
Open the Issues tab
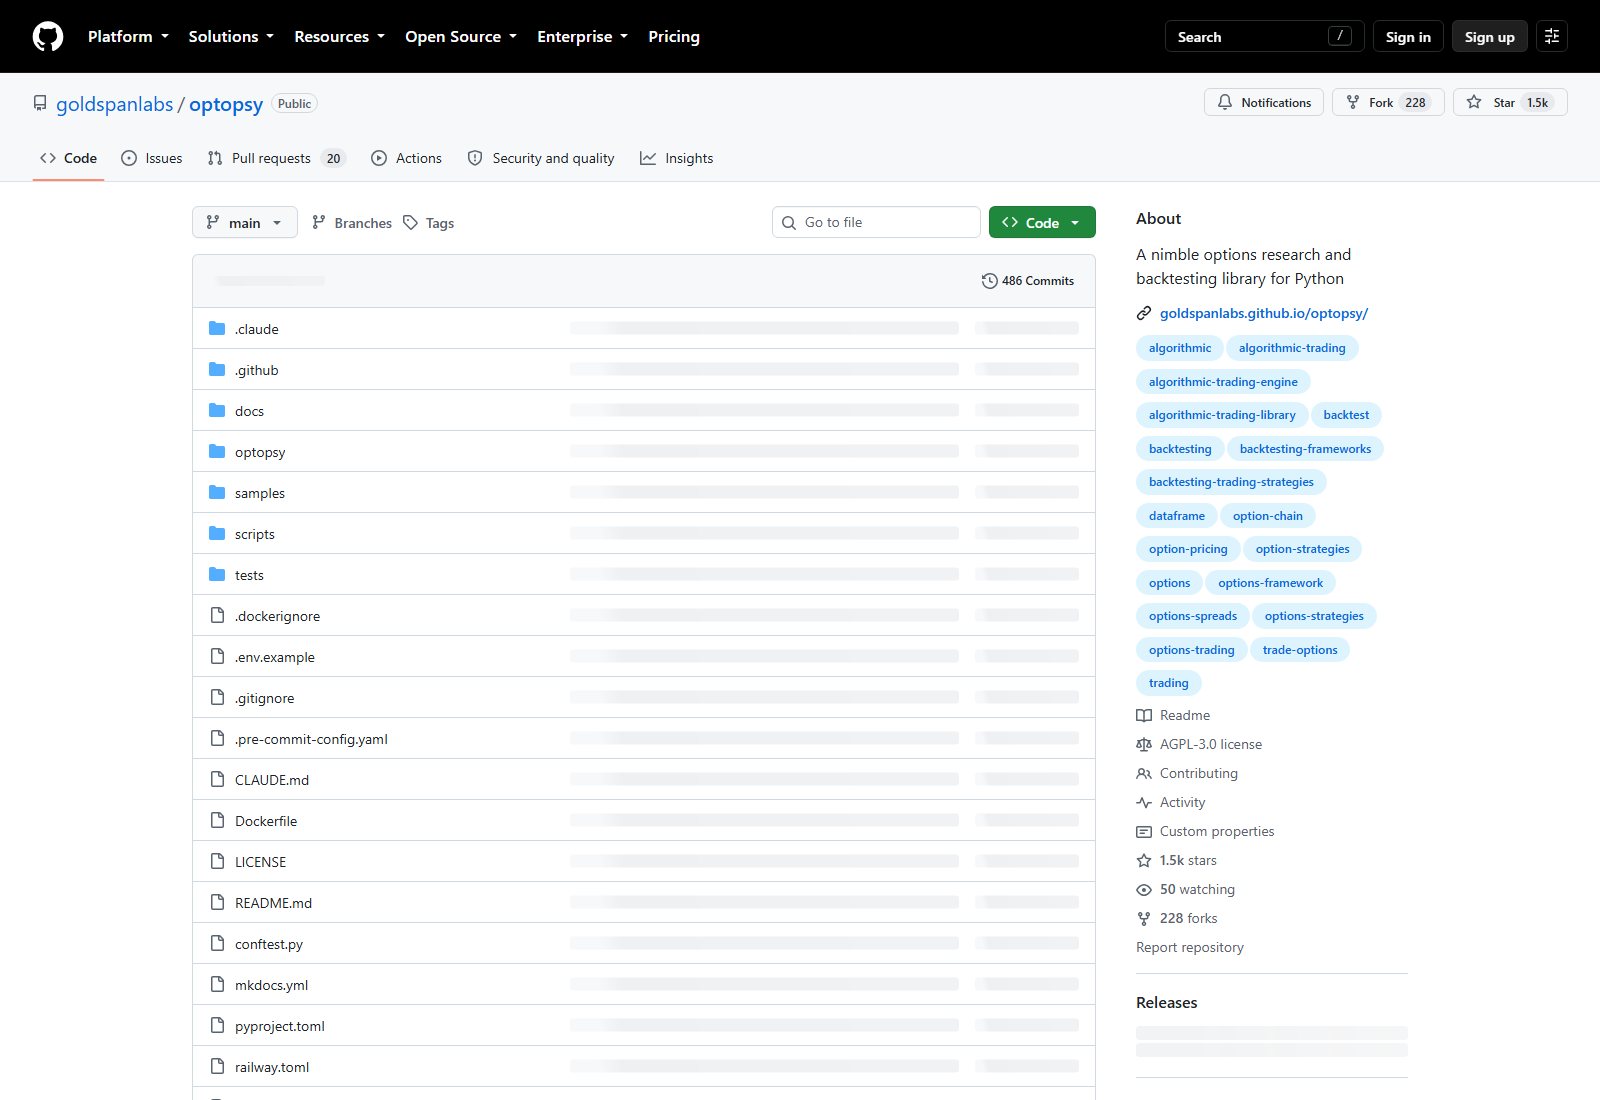pyautogui.click(x=151, y=158)
